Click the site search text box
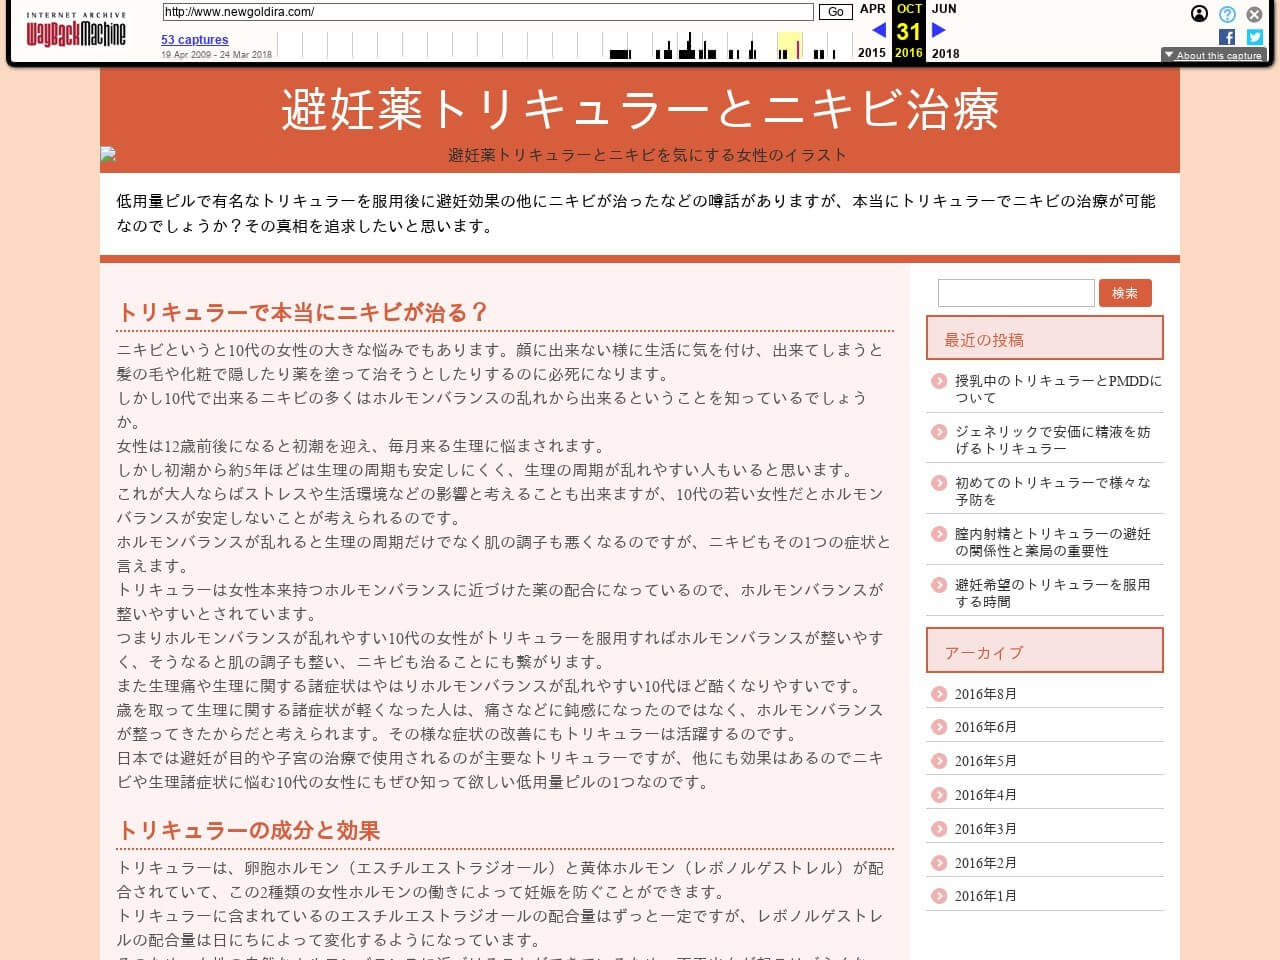 coord(1015,293)
